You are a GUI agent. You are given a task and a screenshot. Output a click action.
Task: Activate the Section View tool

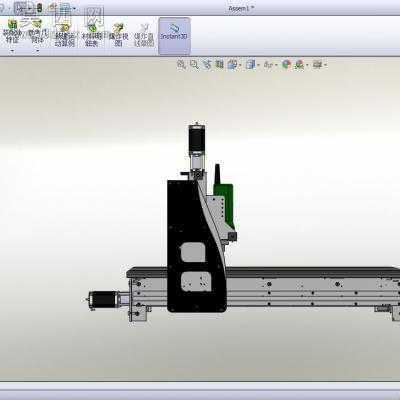click(219, 64)
